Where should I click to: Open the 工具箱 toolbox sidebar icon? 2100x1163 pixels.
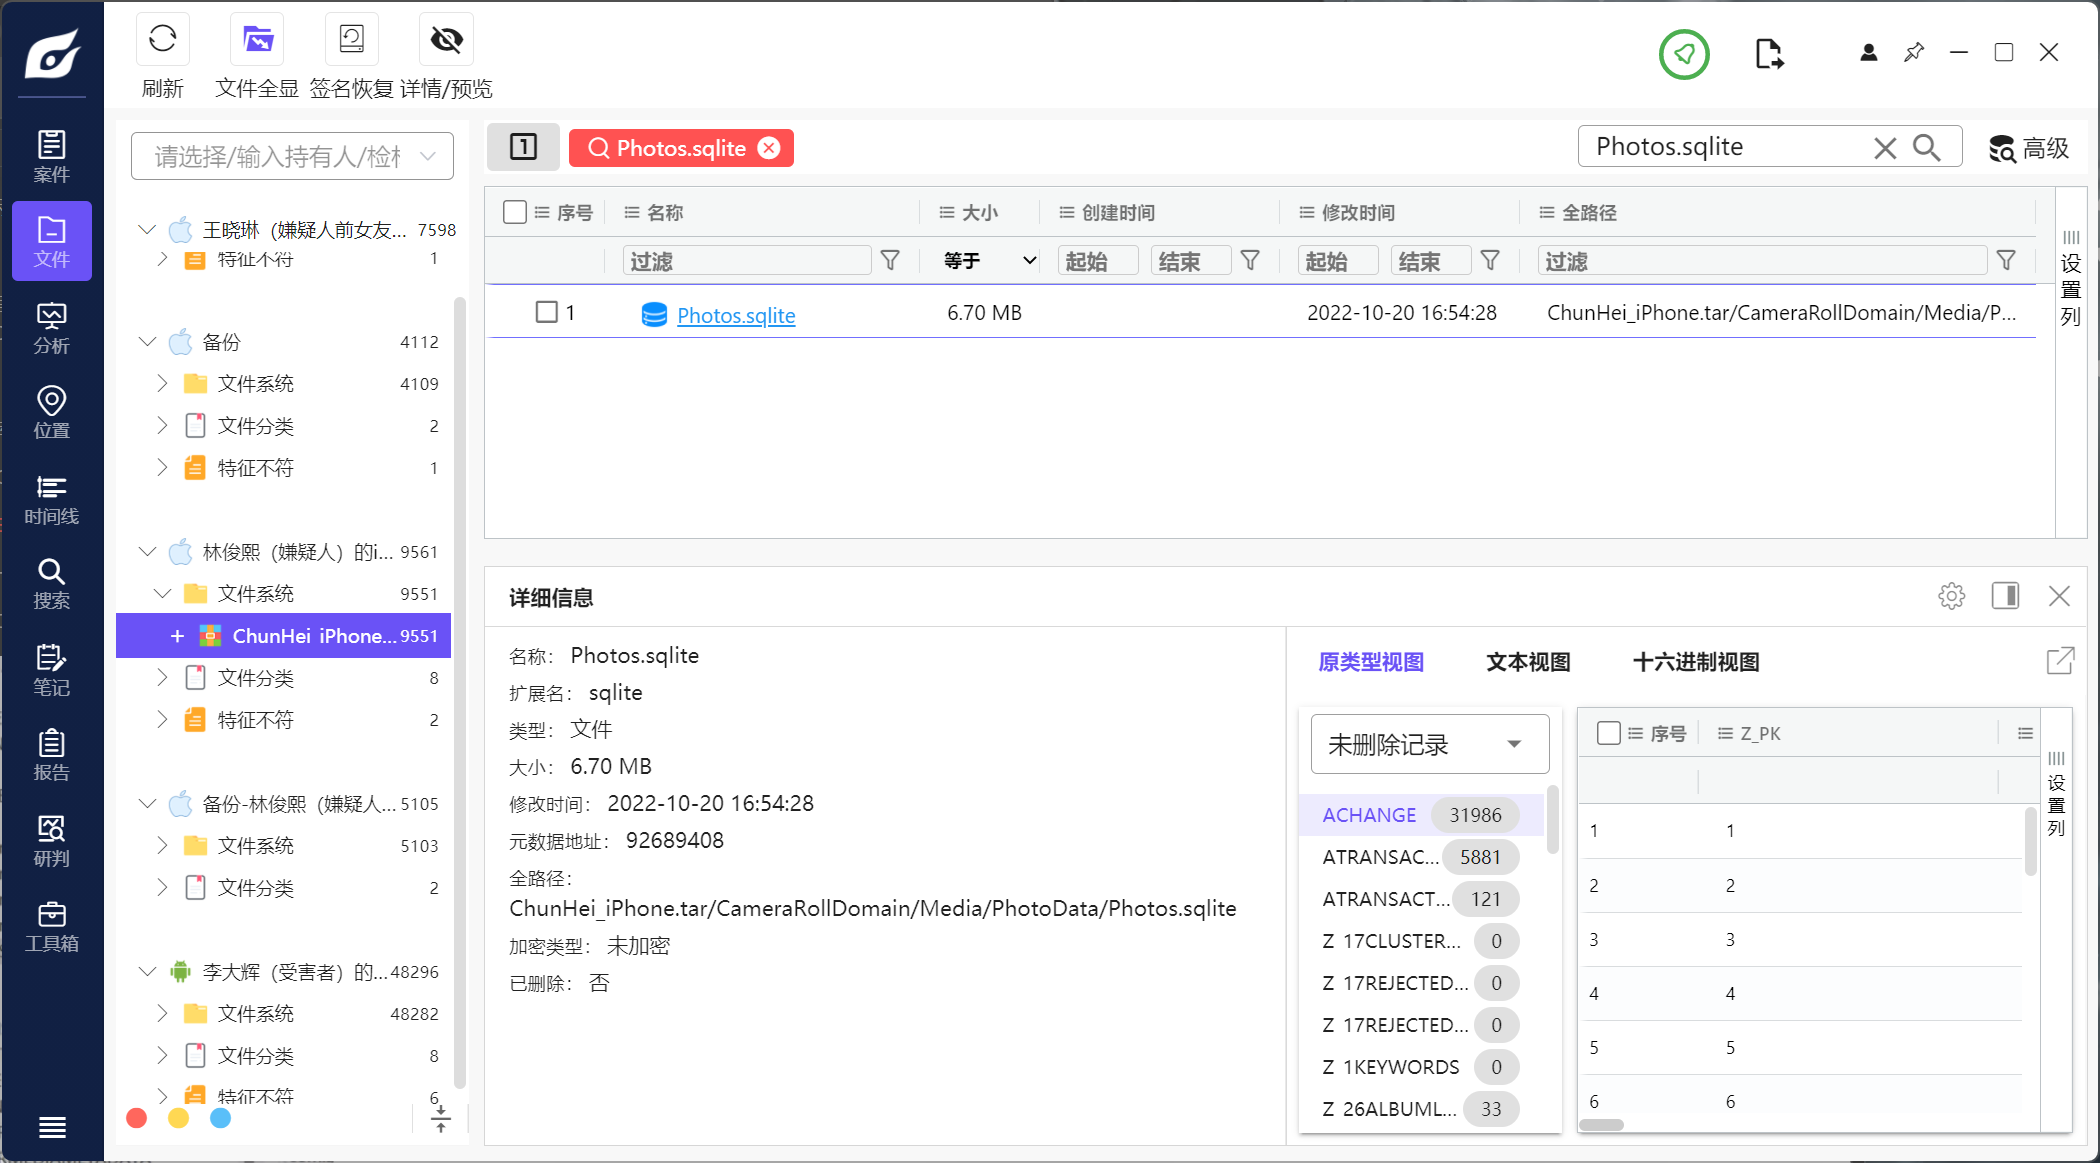coord(51,927)
